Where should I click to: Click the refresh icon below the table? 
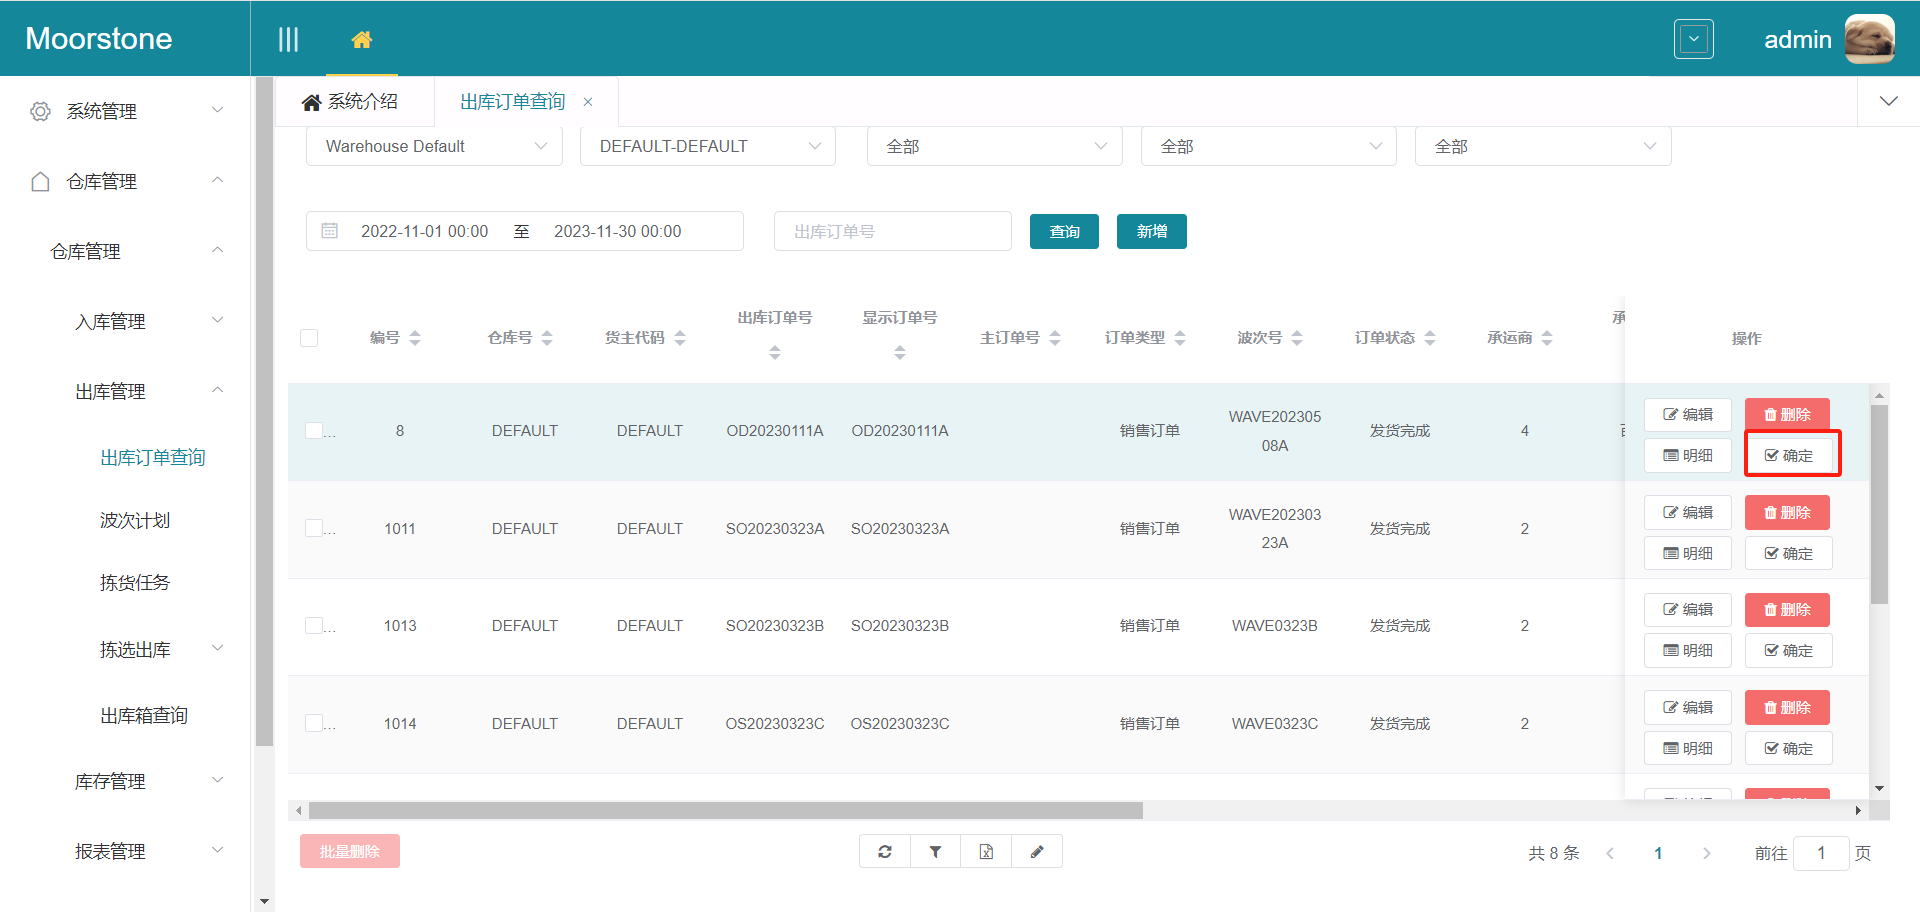[885, 852]
